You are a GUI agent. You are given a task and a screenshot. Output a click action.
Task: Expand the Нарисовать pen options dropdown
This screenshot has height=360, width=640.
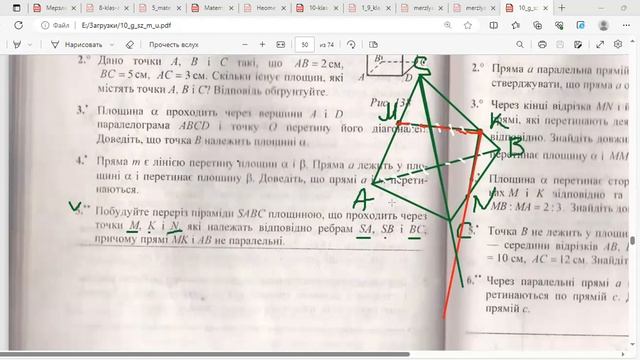(112, 44)
